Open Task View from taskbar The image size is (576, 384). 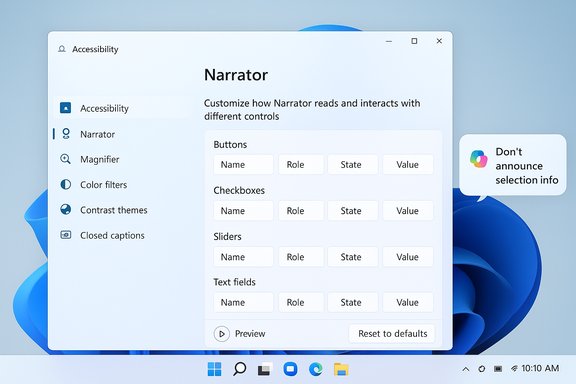[x=265, y=369]
